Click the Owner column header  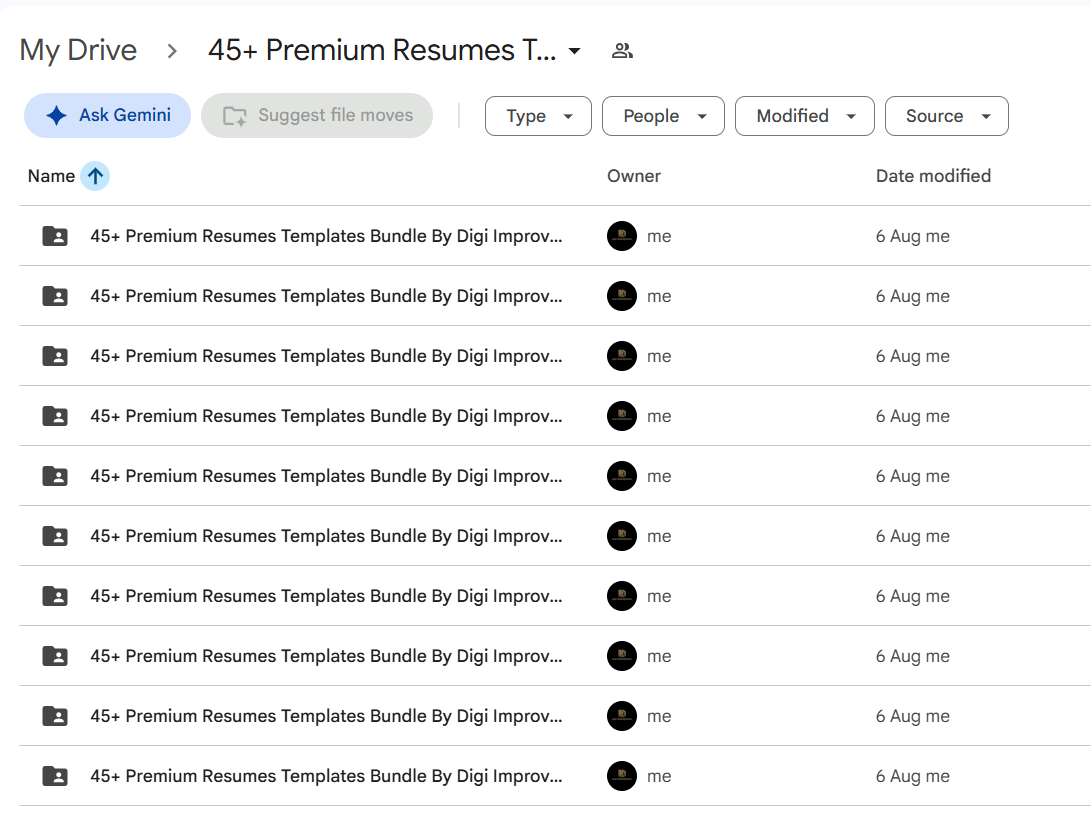click(634, 176)
